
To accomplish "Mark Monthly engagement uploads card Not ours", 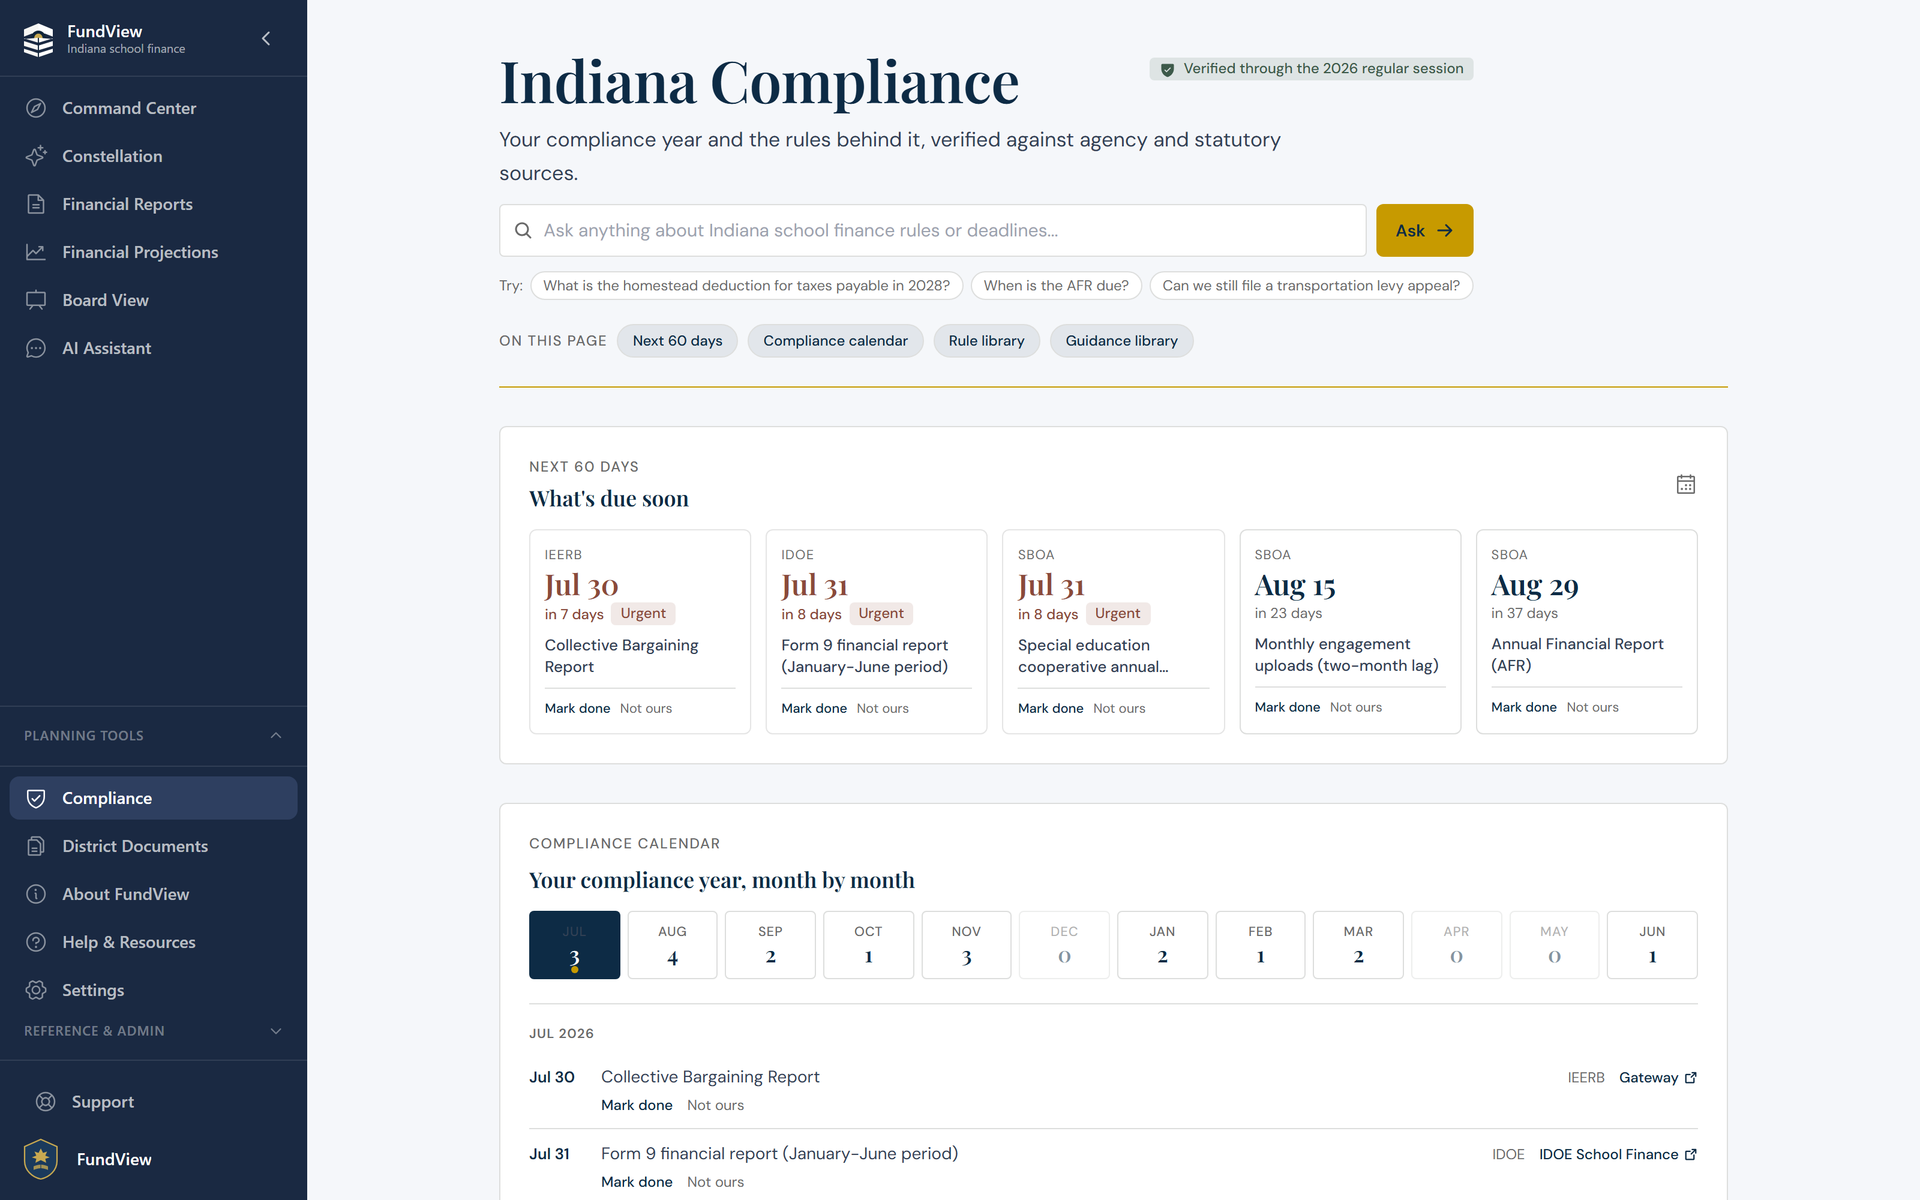I will [1355, 707].
